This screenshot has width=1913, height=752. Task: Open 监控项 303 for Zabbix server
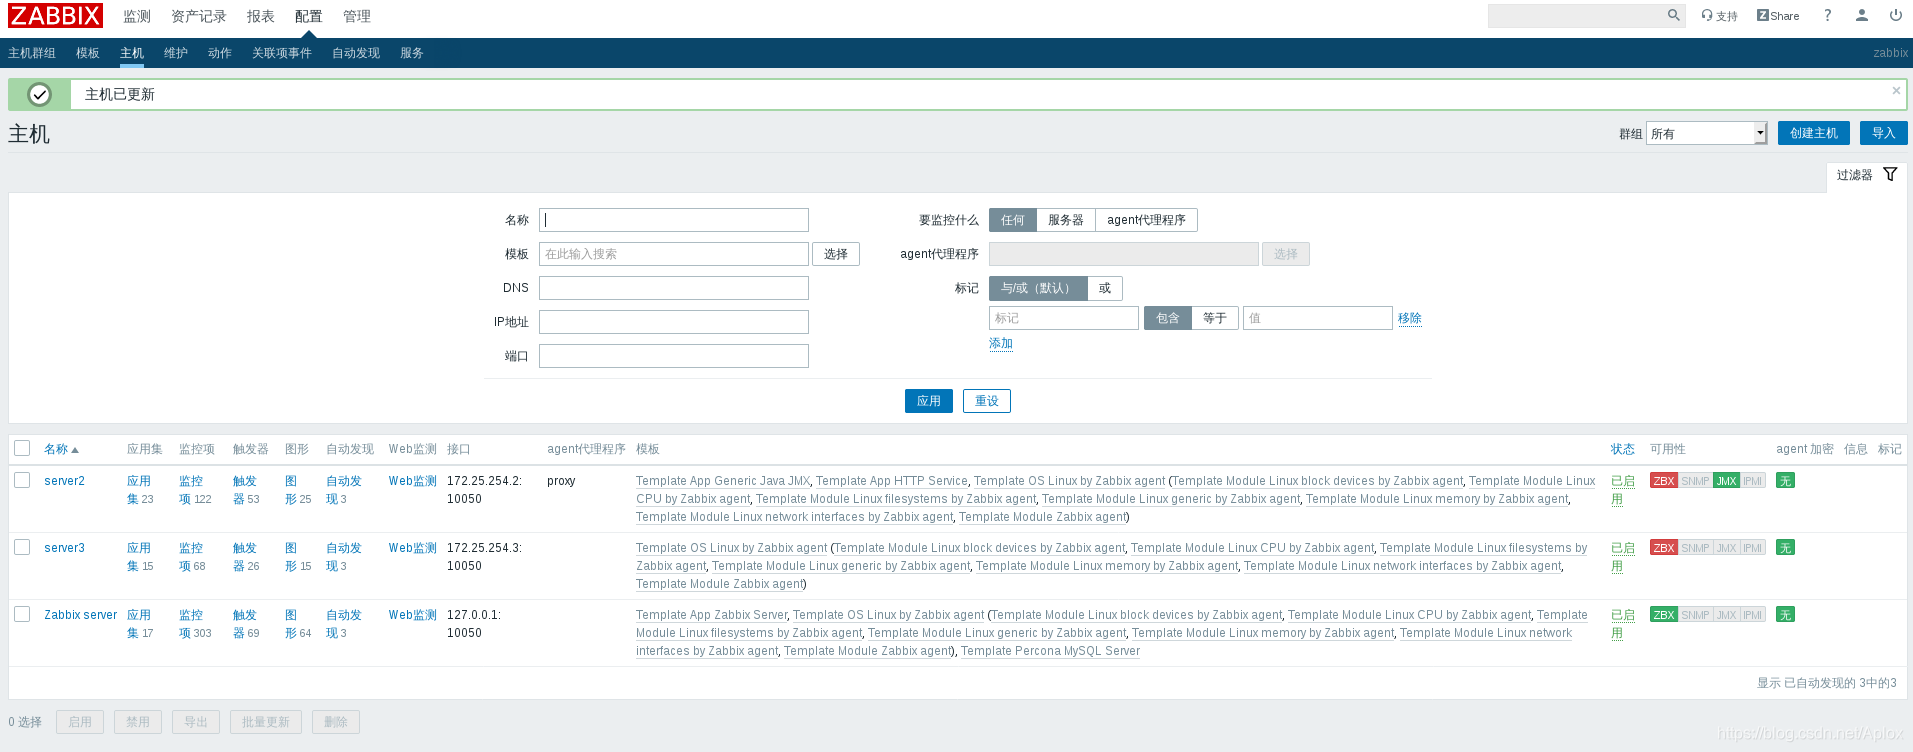[x=195, y=624]
